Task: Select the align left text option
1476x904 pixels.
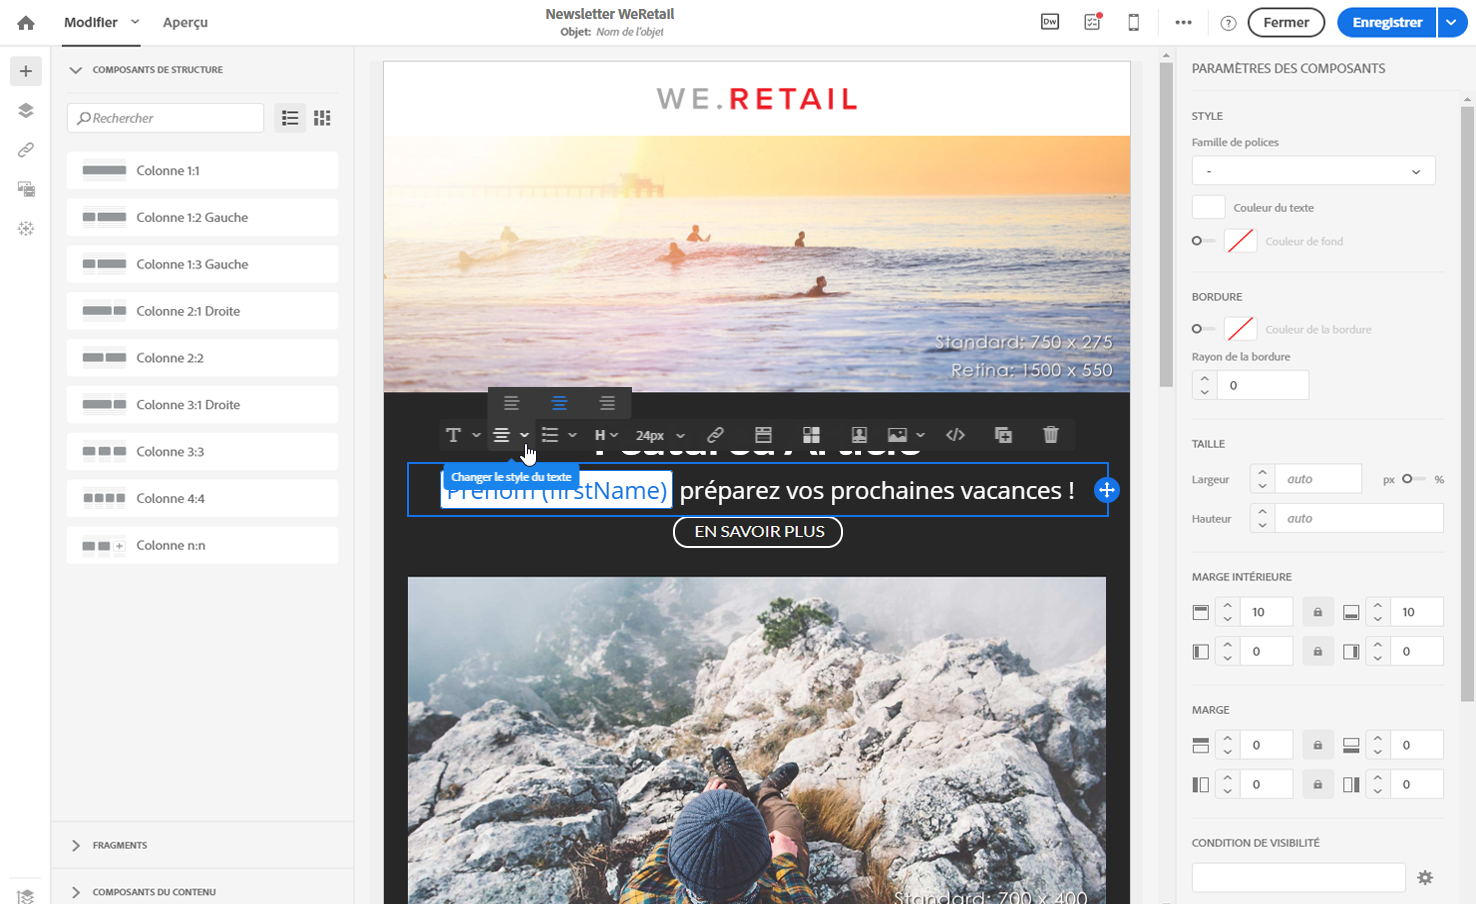Action: point(511,403)
